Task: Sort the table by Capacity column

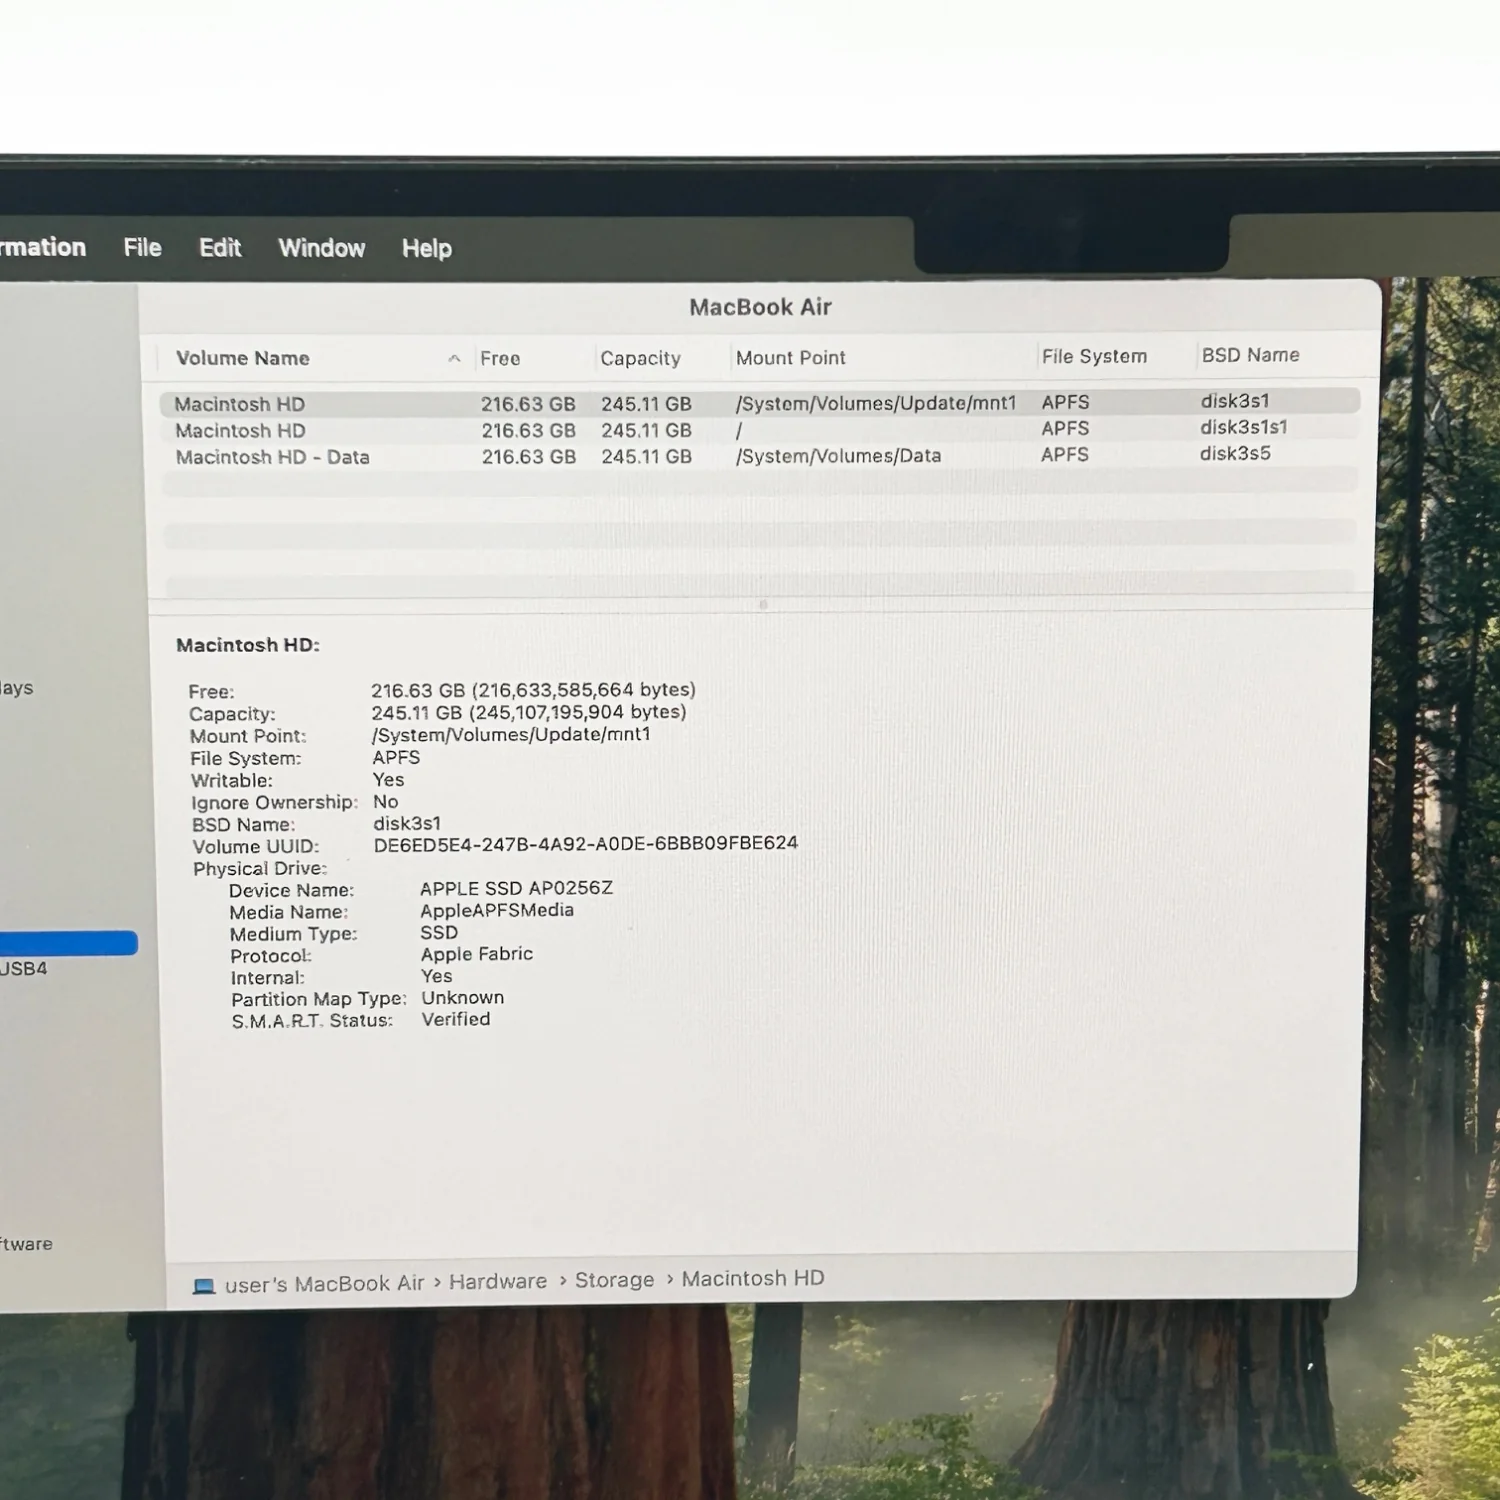Action: pos(640,358)
